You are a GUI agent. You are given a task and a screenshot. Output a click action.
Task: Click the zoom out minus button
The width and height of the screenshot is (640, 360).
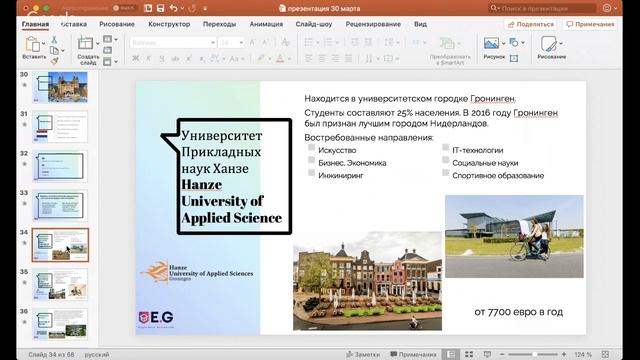(502, 354)
